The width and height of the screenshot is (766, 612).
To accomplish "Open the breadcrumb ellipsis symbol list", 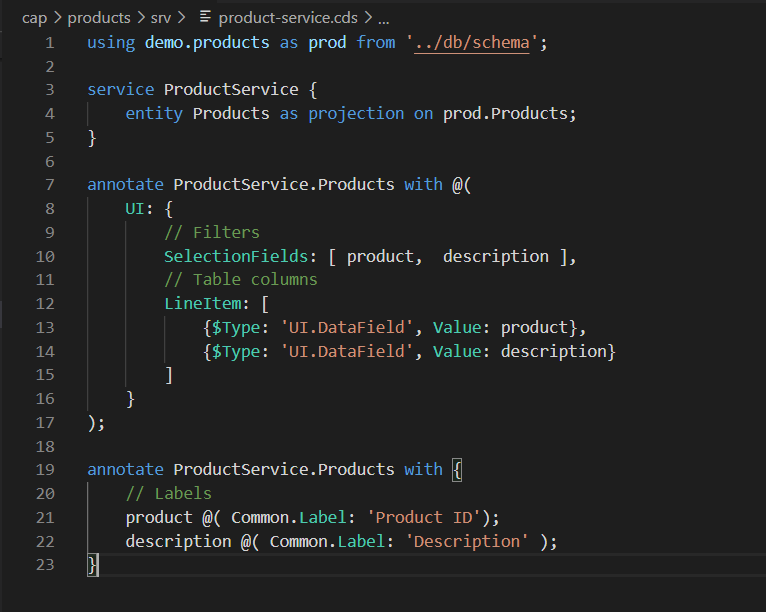I will pyautogui.click(x=383, y=21).
